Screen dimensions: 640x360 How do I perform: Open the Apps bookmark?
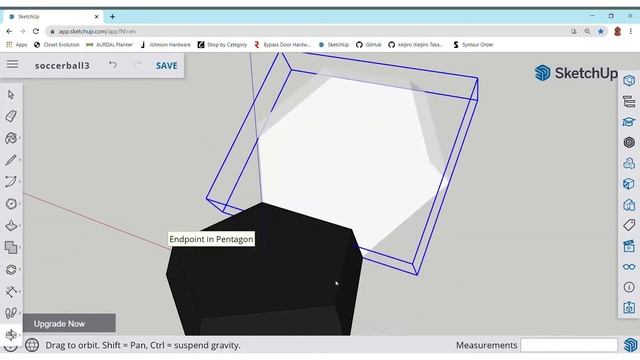(x=17, y=45)
